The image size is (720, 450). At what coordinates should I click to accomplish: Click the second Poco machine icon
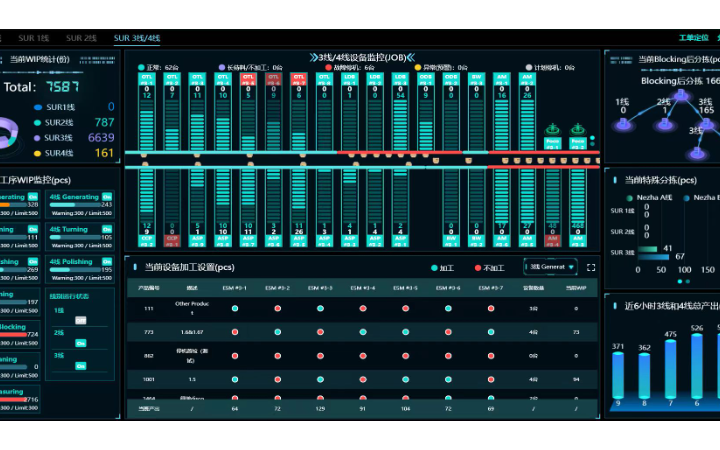tap(578, 136)
